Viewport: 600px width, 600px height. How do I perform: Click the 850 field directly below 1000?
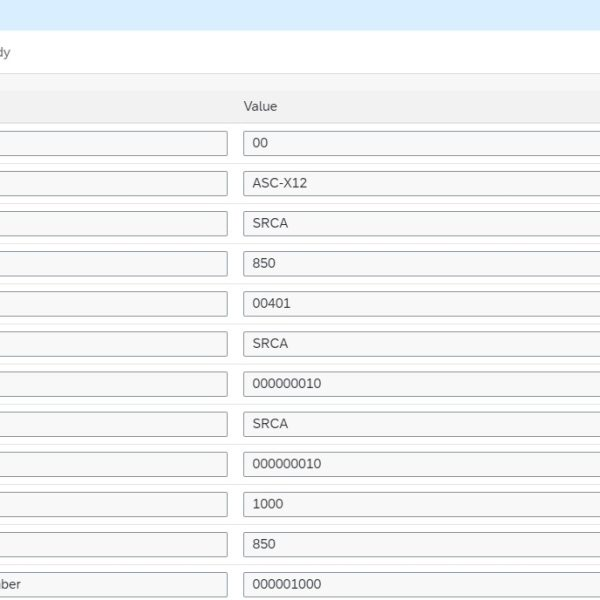pyautogui.click(x=420, y=543)
